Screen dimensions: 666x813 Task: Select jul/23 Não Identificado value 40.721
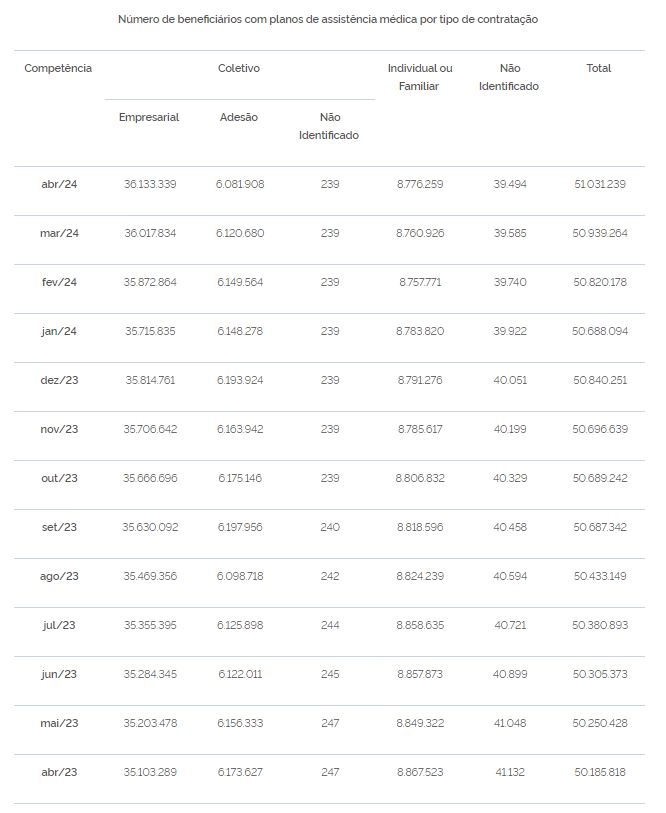tap(510, 625)
